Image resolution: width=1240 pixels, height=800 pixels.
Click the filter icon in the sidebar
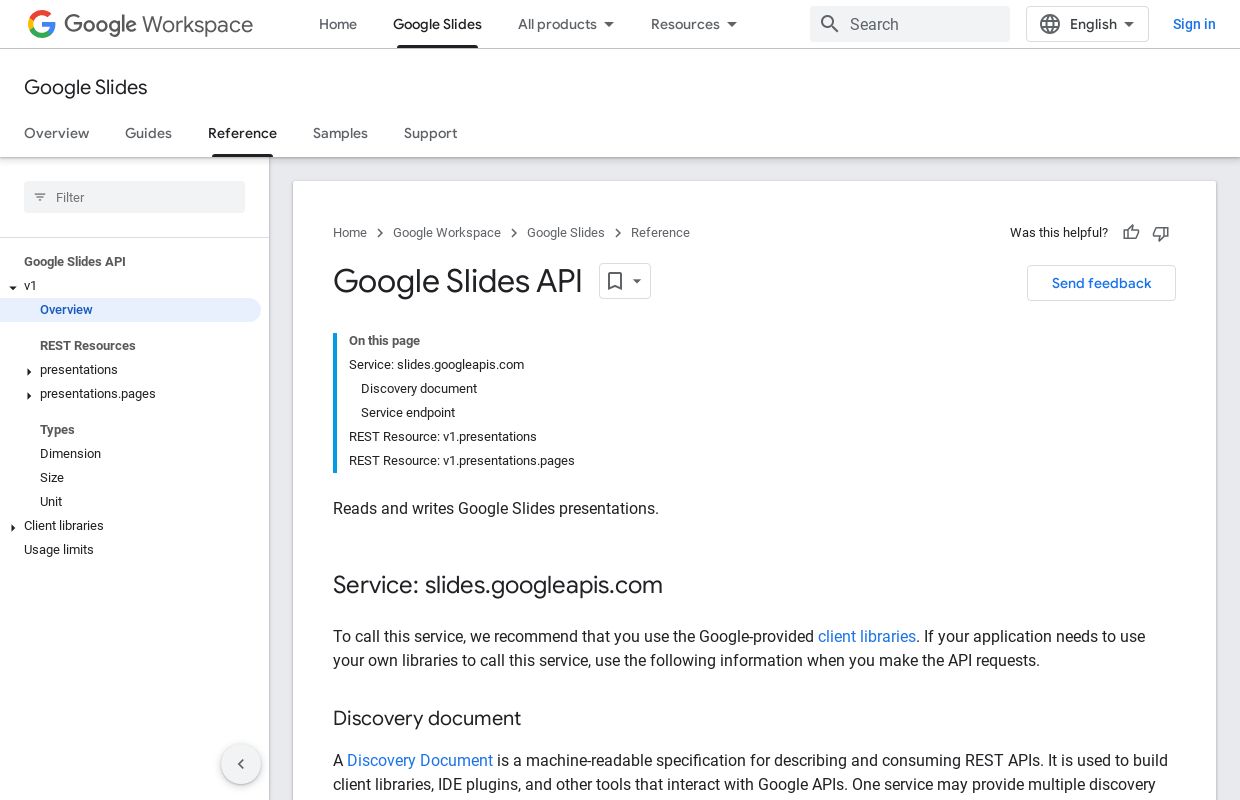click(40, 197)
